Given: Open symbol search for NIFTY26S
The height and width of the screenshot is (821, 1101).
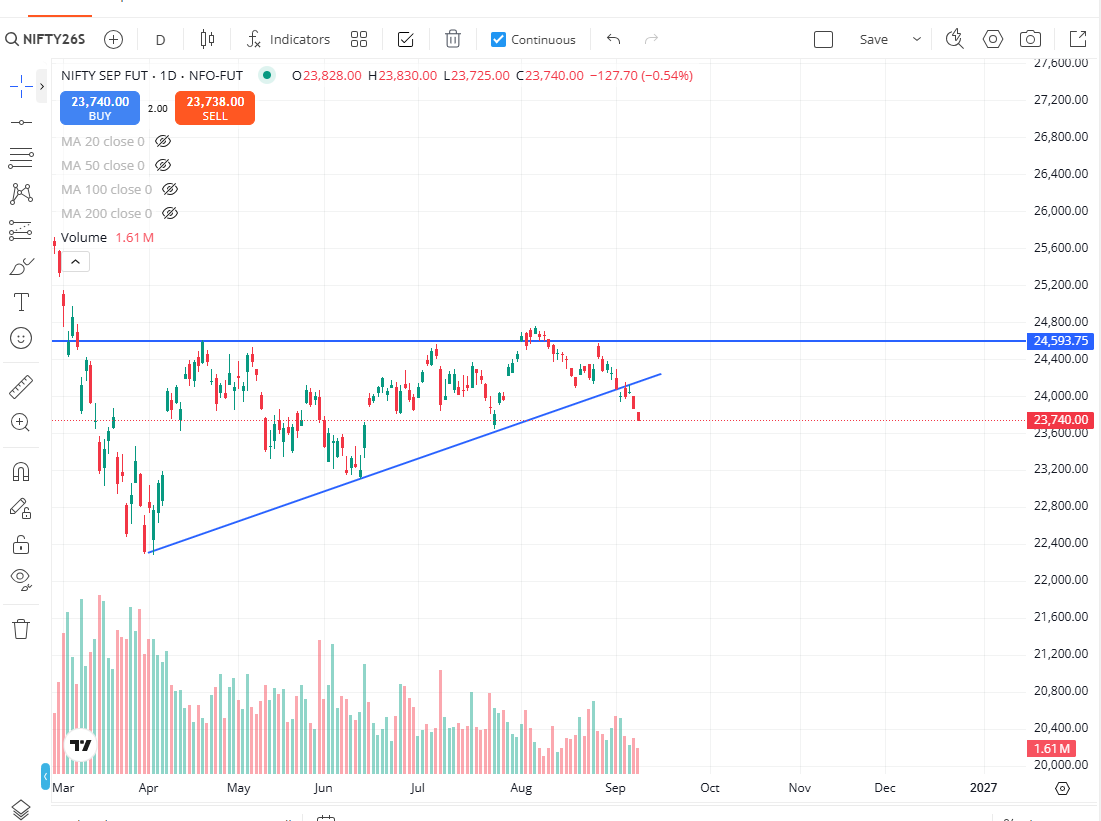Looking at the screenshot, I should pyautogui.click(x=46, y=39).
